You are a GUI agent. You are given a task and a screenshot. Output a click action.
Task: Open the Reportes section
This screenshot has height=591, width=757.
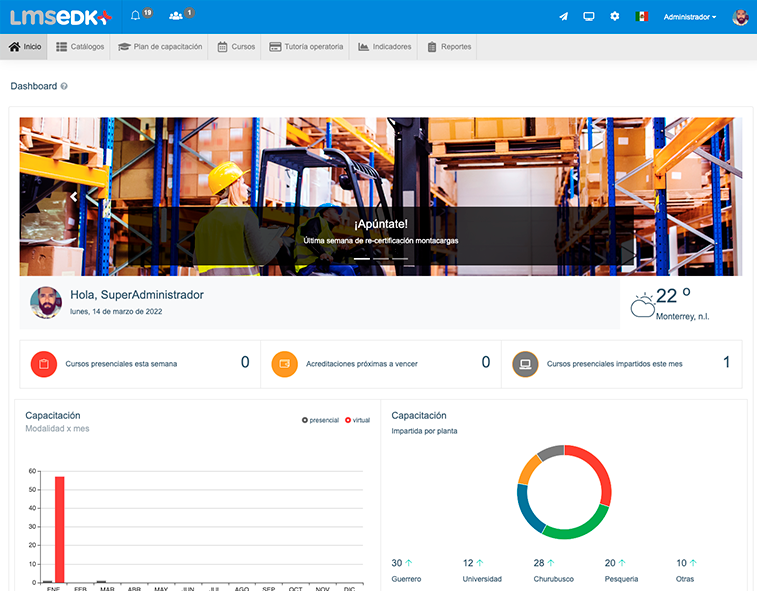coord(449,47)
